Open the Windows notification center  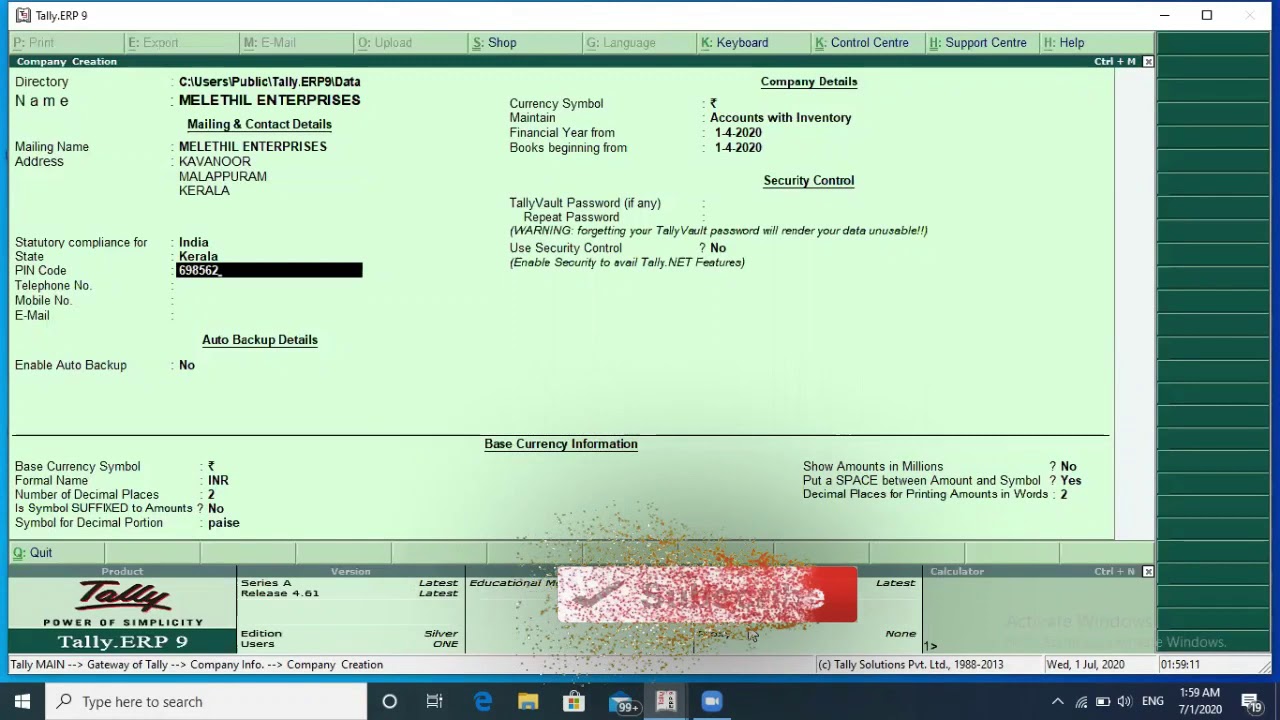1251,702
